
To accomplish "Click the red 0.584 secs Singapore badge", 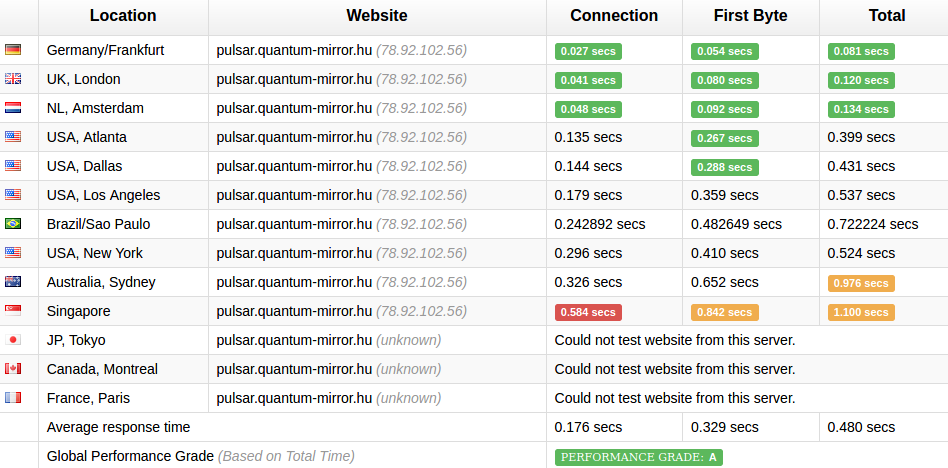I will tap(588, 312).
